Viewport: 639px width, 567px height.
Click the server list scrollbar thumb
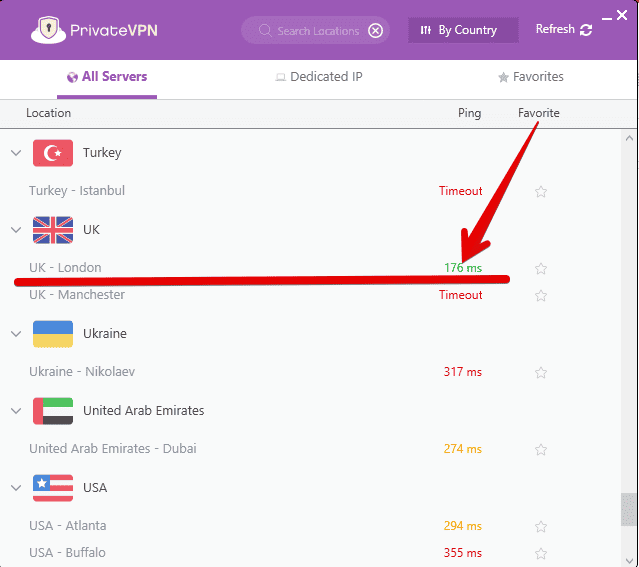[x=628, y=510]
